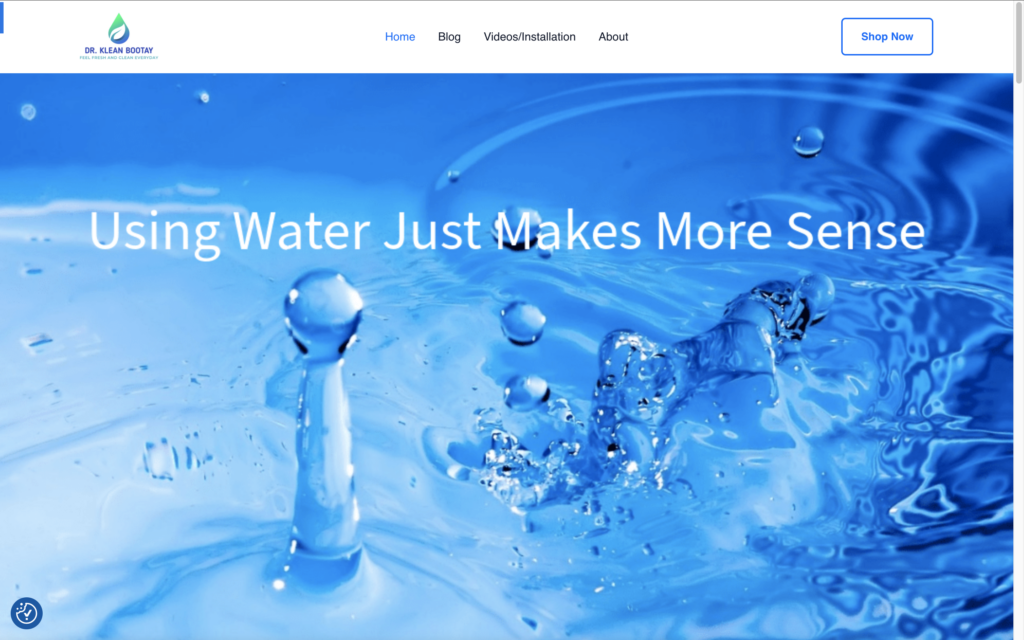Open the Videos/Installation page
The image size is (1024, 640).
tap(530, 37)
